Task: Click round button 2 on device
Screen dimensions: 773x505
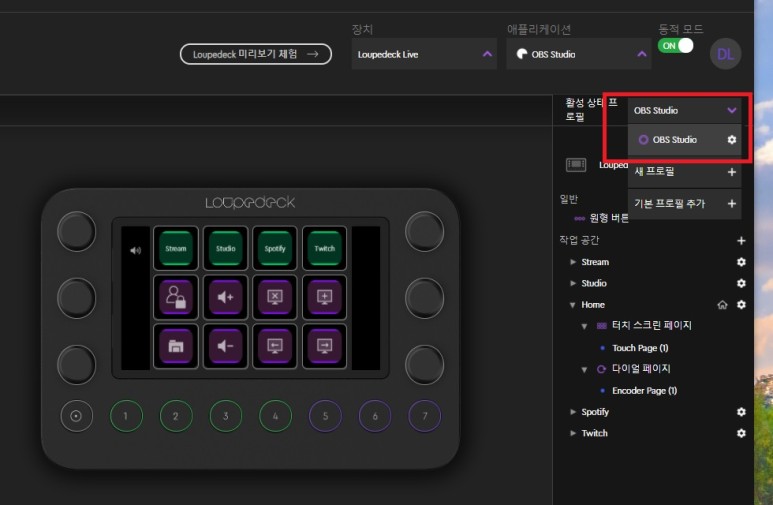Action: tap(176, 416)
